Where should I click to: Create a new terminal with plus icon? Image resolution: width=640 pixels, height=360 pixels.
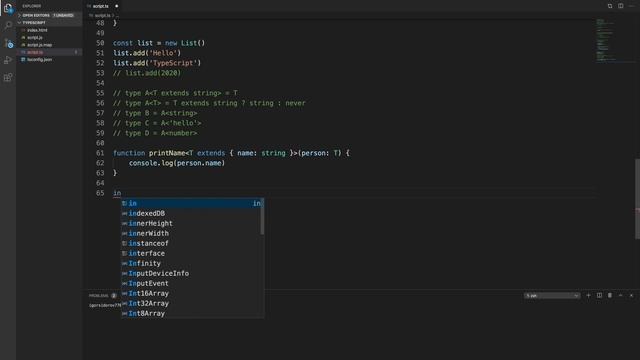[588, 296]
